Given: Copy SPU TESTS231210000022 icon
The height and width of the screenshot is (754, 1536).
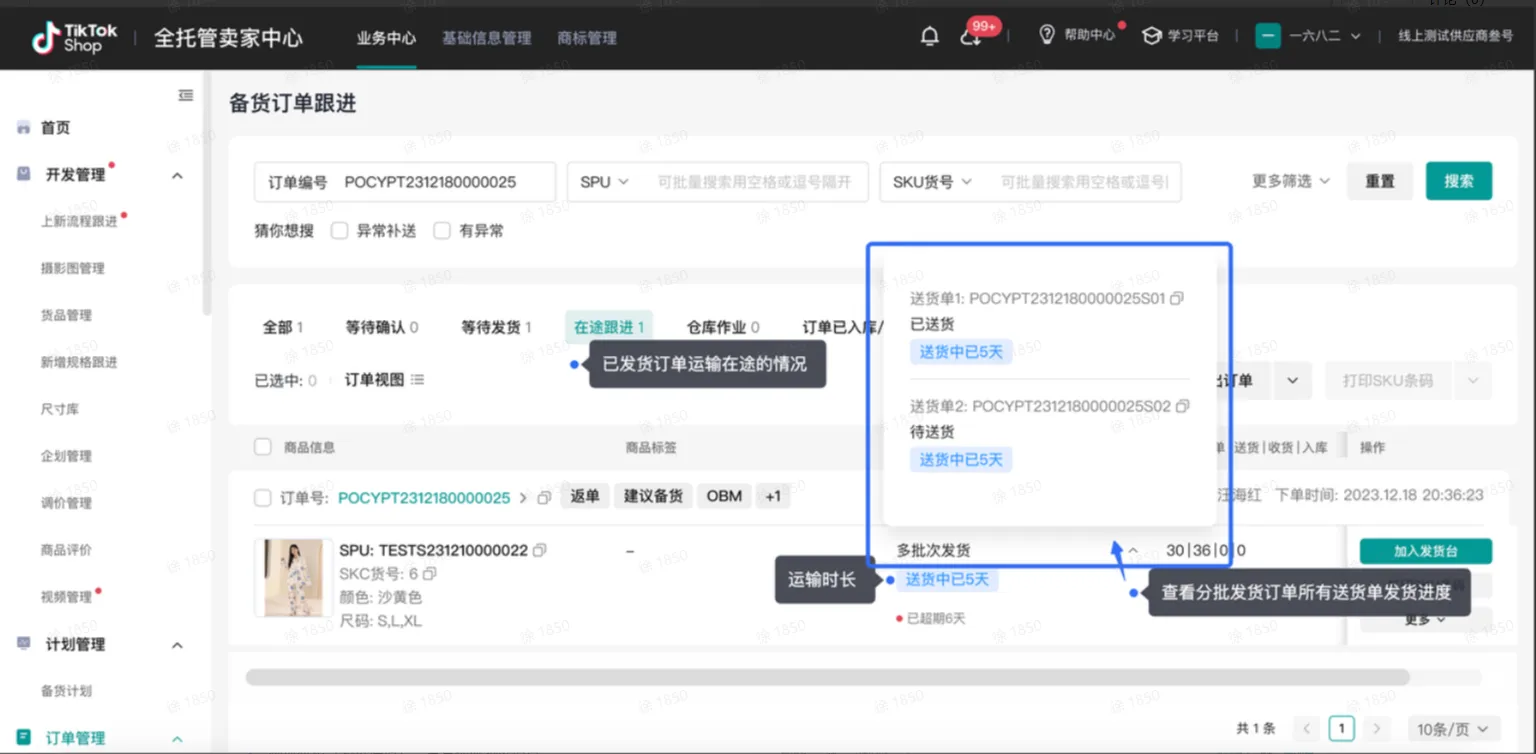Looking at the screenshot, I should 540,550.
